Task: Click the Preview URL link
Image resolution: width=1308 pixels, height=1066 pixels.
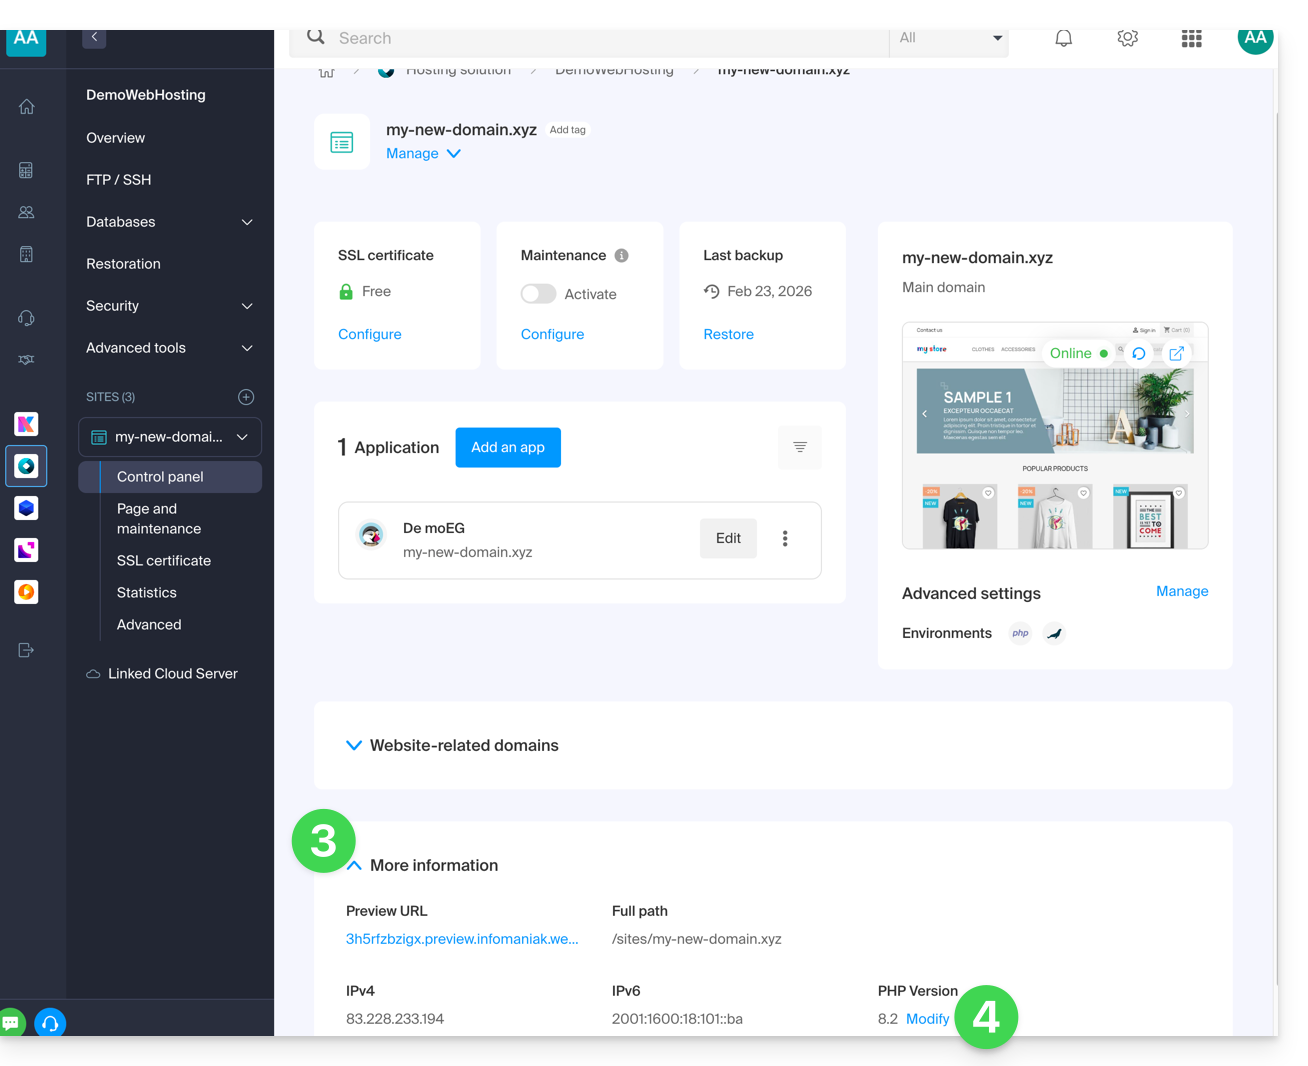Action: click(x=462, y=939)
